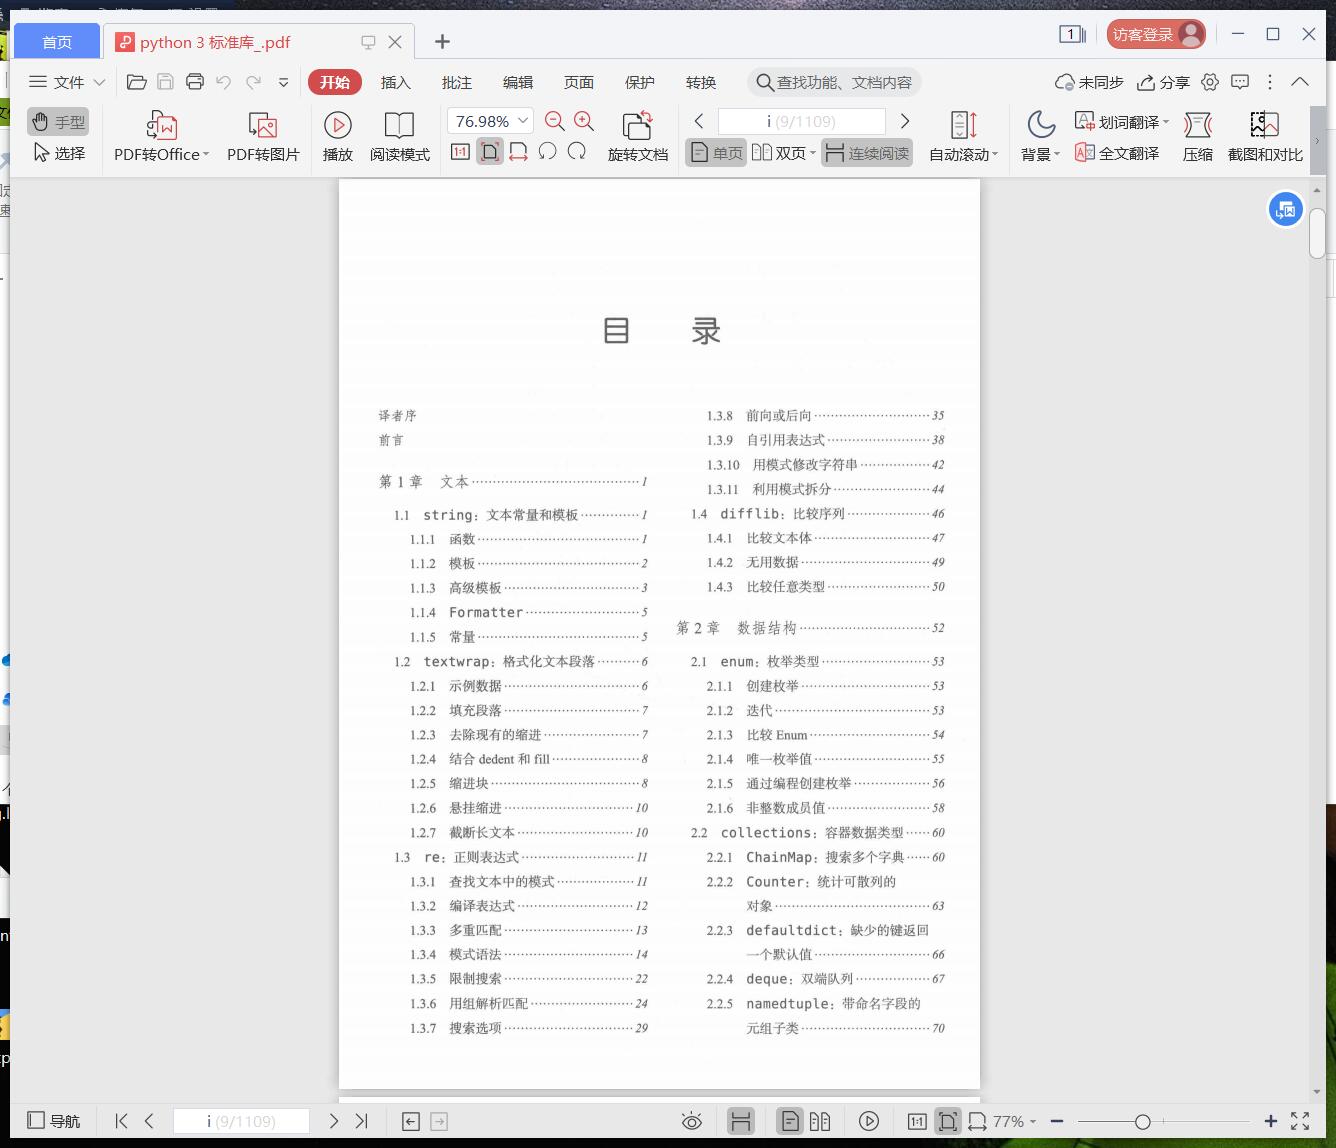Open the 首页 home tab
Image resolution: width=1336 pixels, height=1148 pixels.
click(57, 42)
